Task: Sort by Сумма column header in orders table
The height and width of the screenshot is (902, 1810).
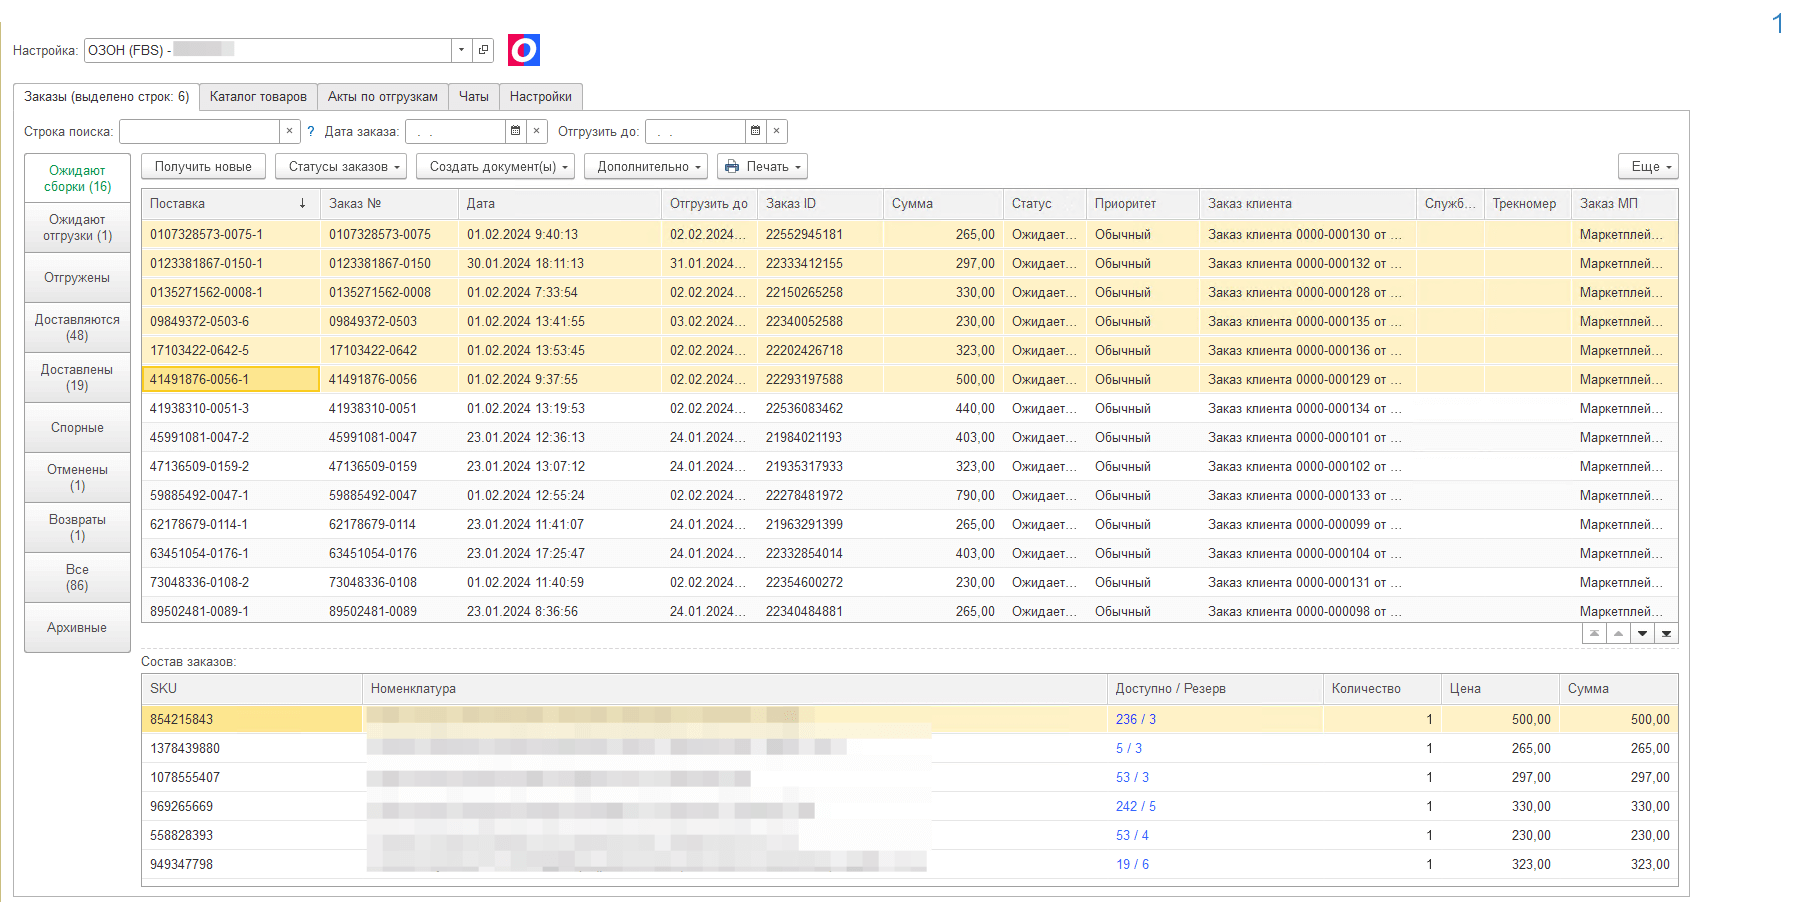Action: [943, 204]
